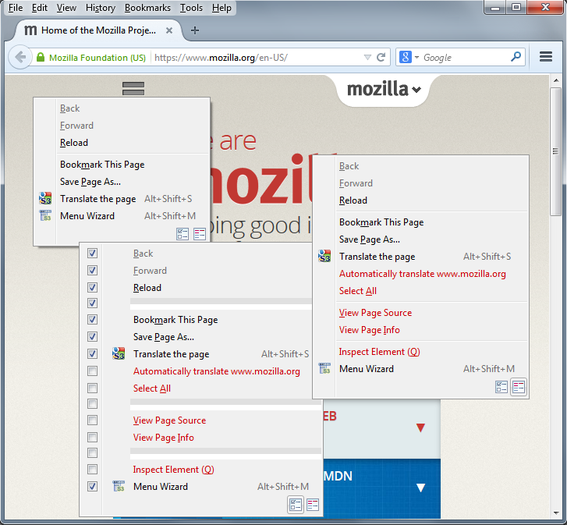
Task: Click the Translate icon in the checkbox menu
Action: pos(118,354)
